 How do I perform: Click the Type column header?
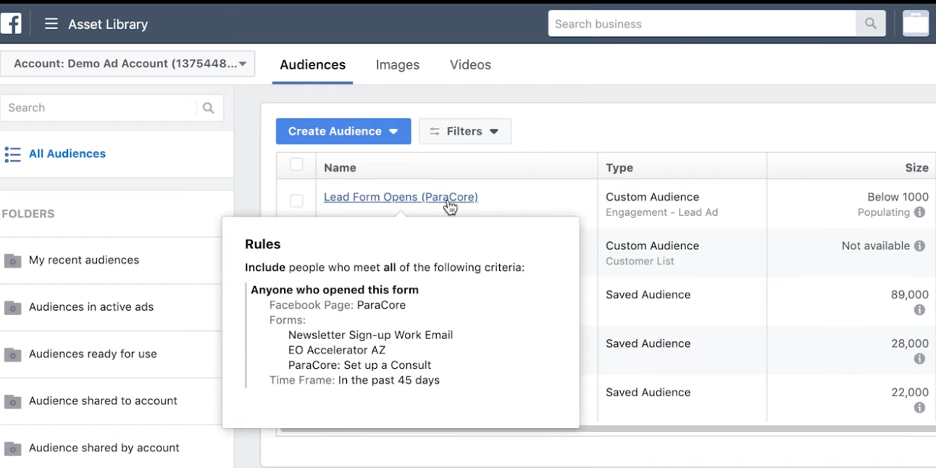point(619,168)
